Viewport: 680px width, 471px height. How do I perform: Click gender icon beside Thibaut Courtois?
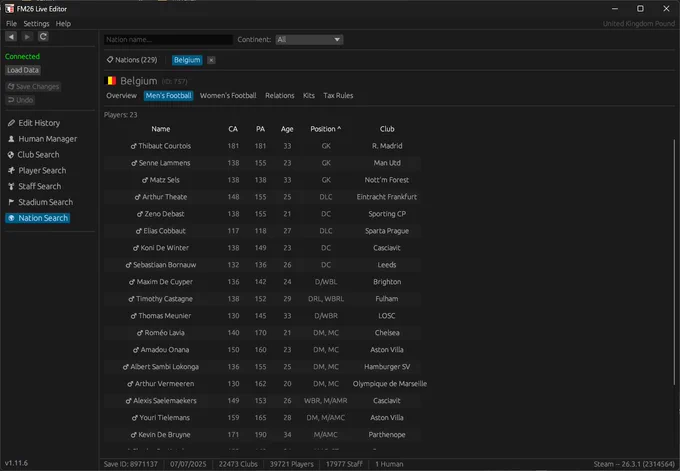[134, 146]
